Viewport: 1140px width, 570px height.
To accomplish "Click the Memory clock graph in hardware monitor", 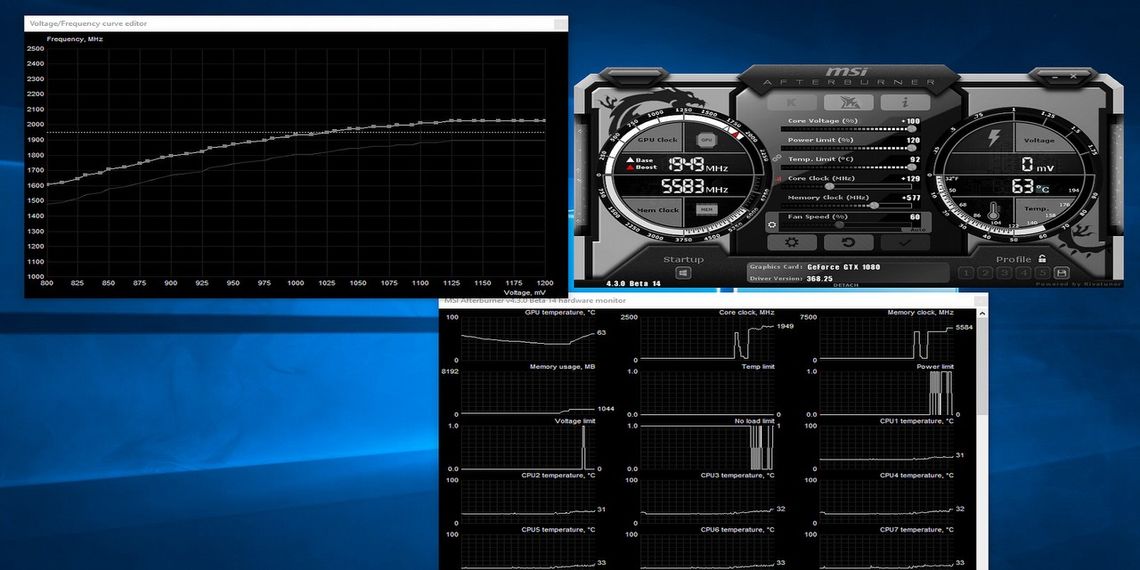I will coord(886,339).
